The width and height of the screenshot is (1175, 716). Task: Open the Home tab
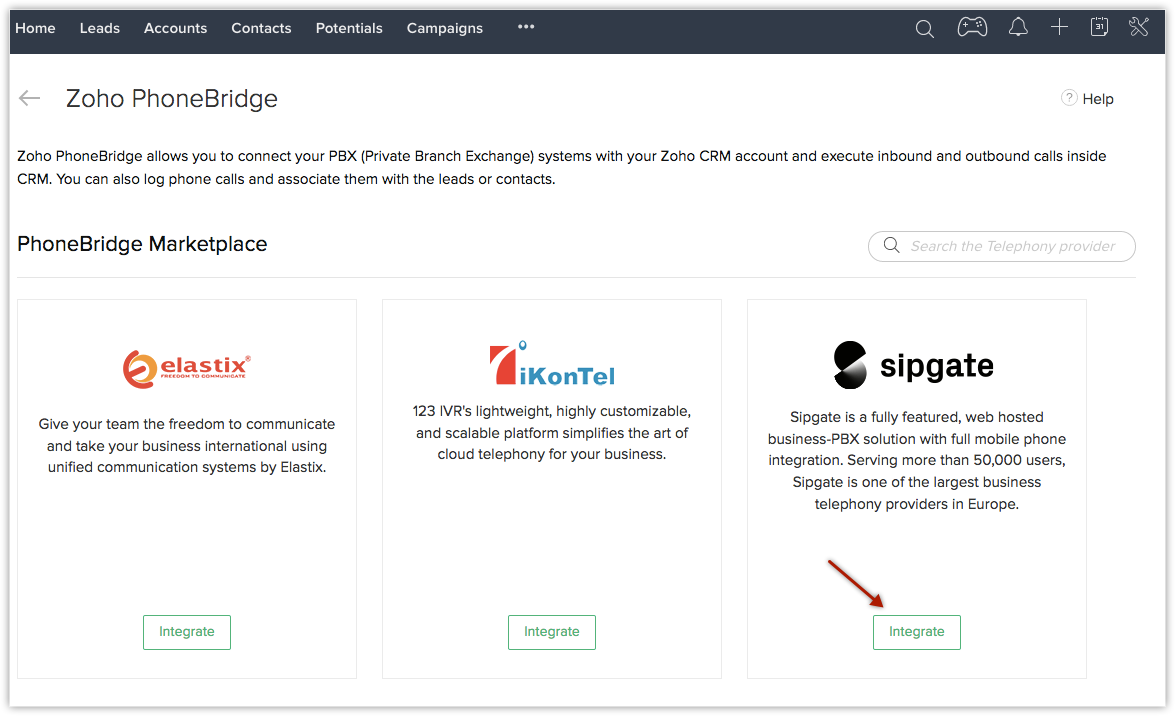pyautogui.click(x=35, y=28)
